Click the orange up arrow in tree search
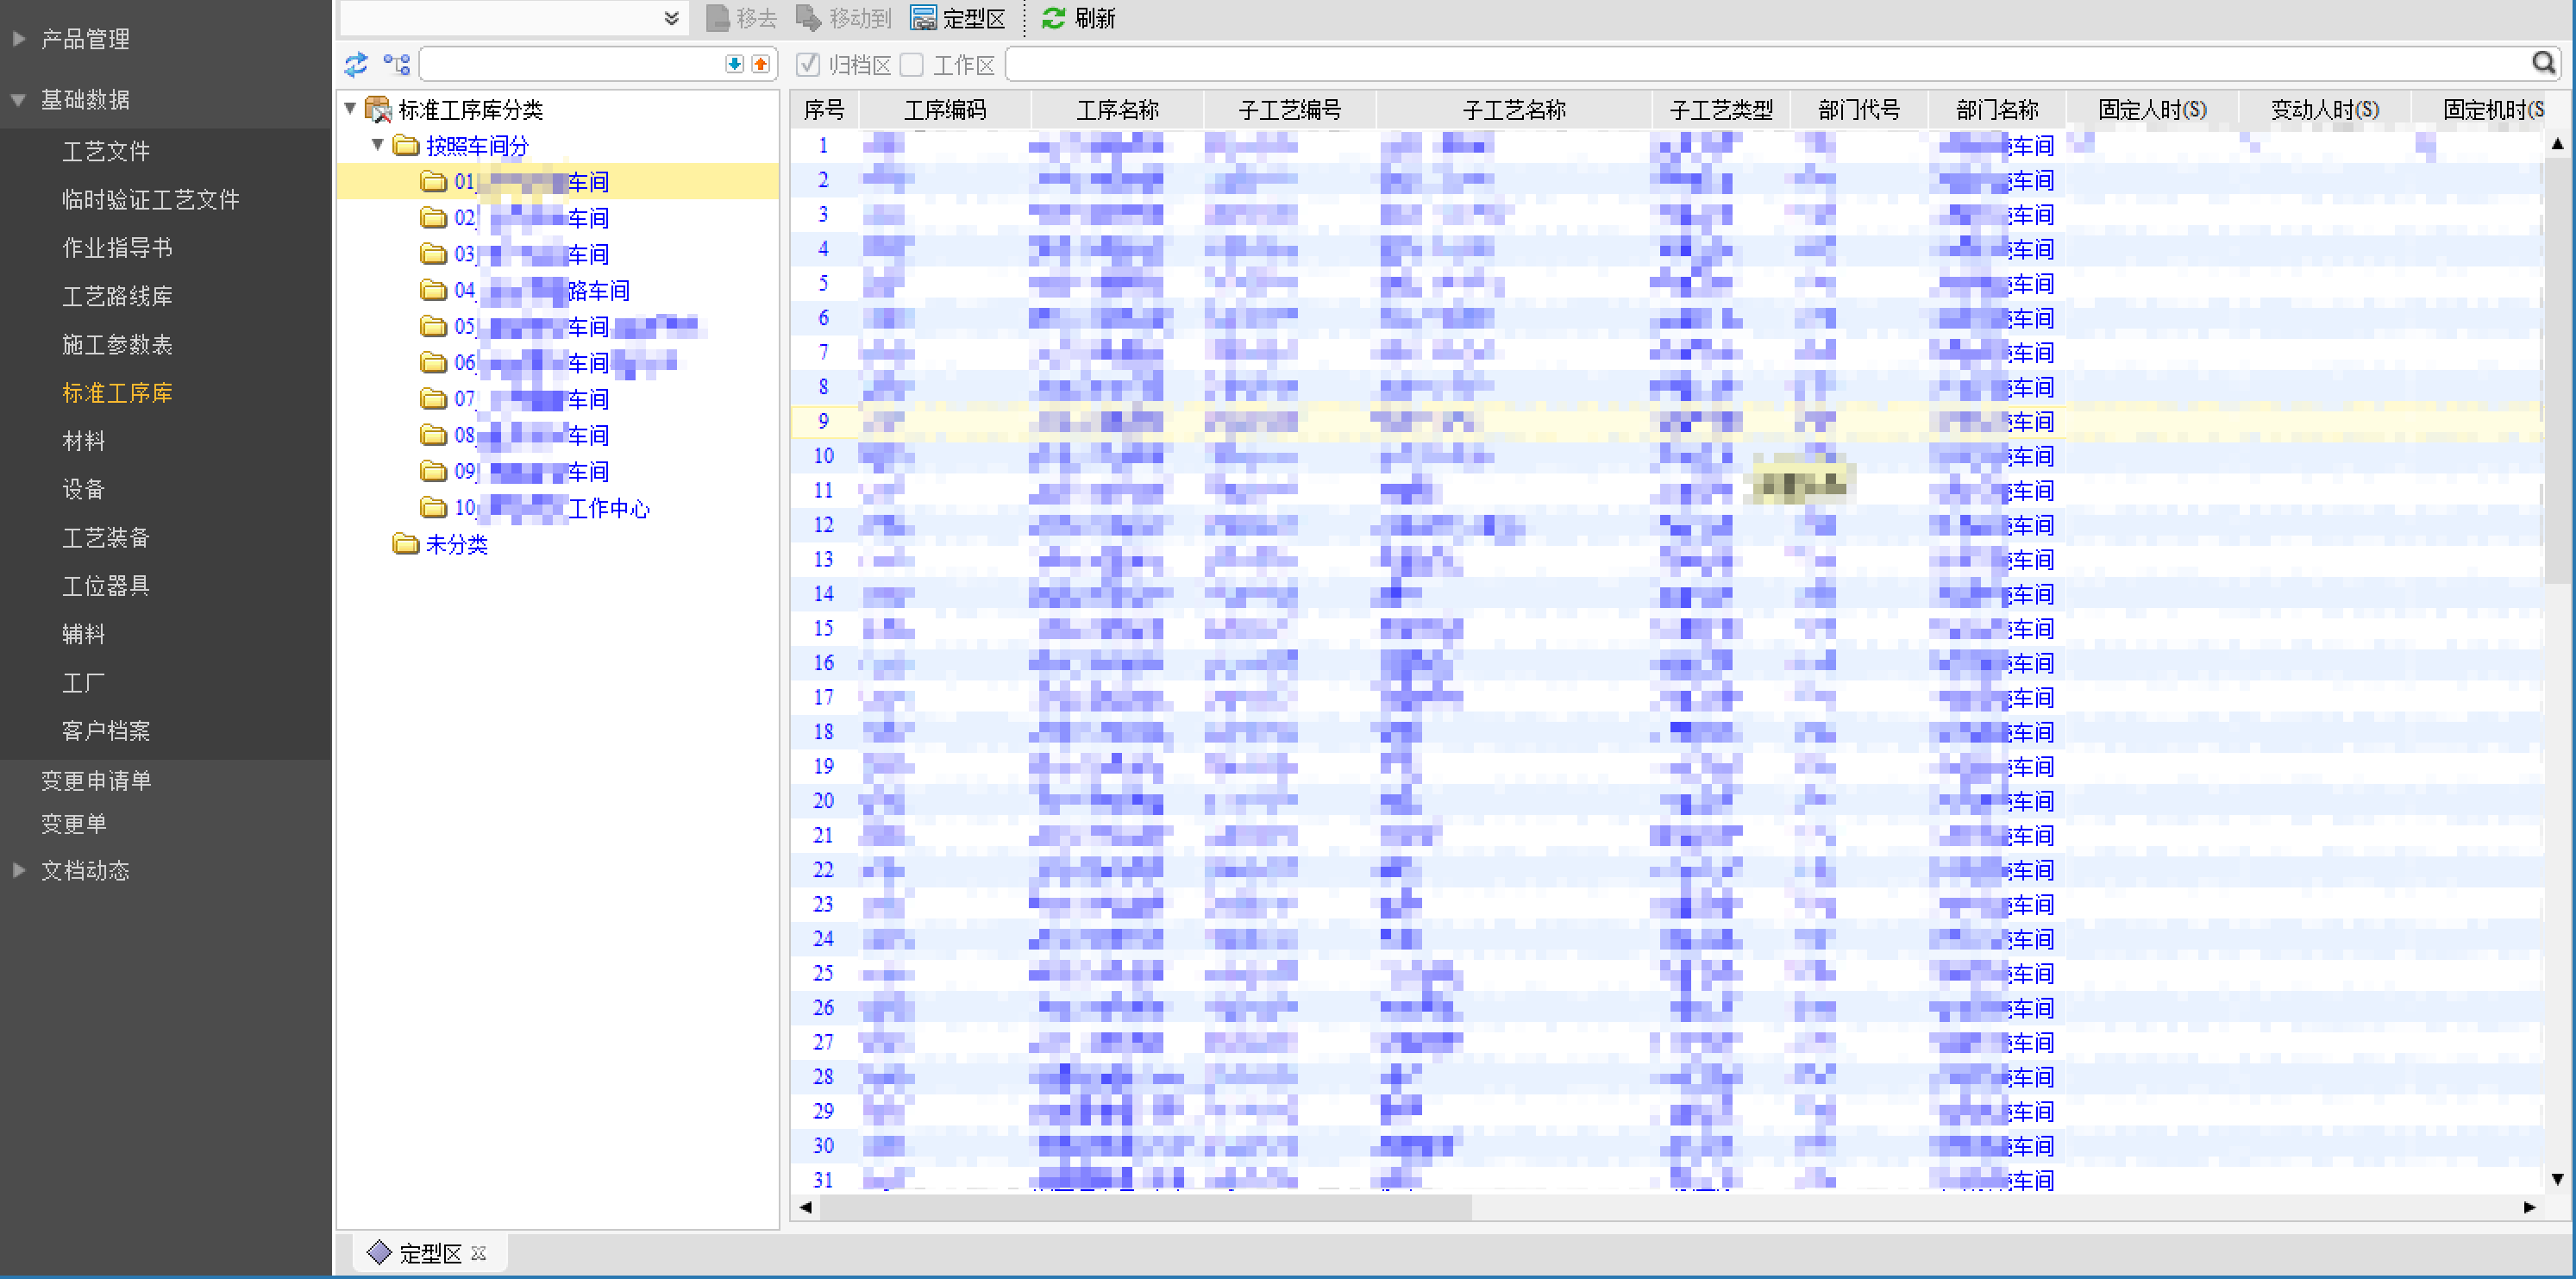 pos(760,64)
